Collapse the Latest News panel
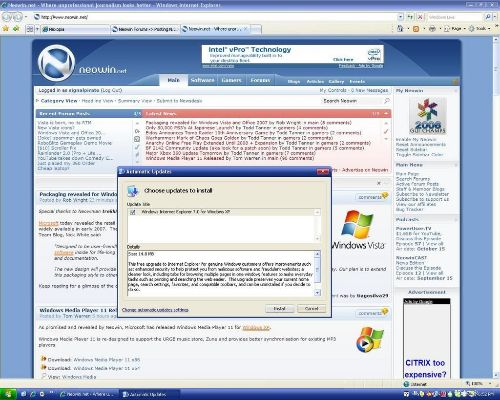The image size is (500, 400). point(386,114)
